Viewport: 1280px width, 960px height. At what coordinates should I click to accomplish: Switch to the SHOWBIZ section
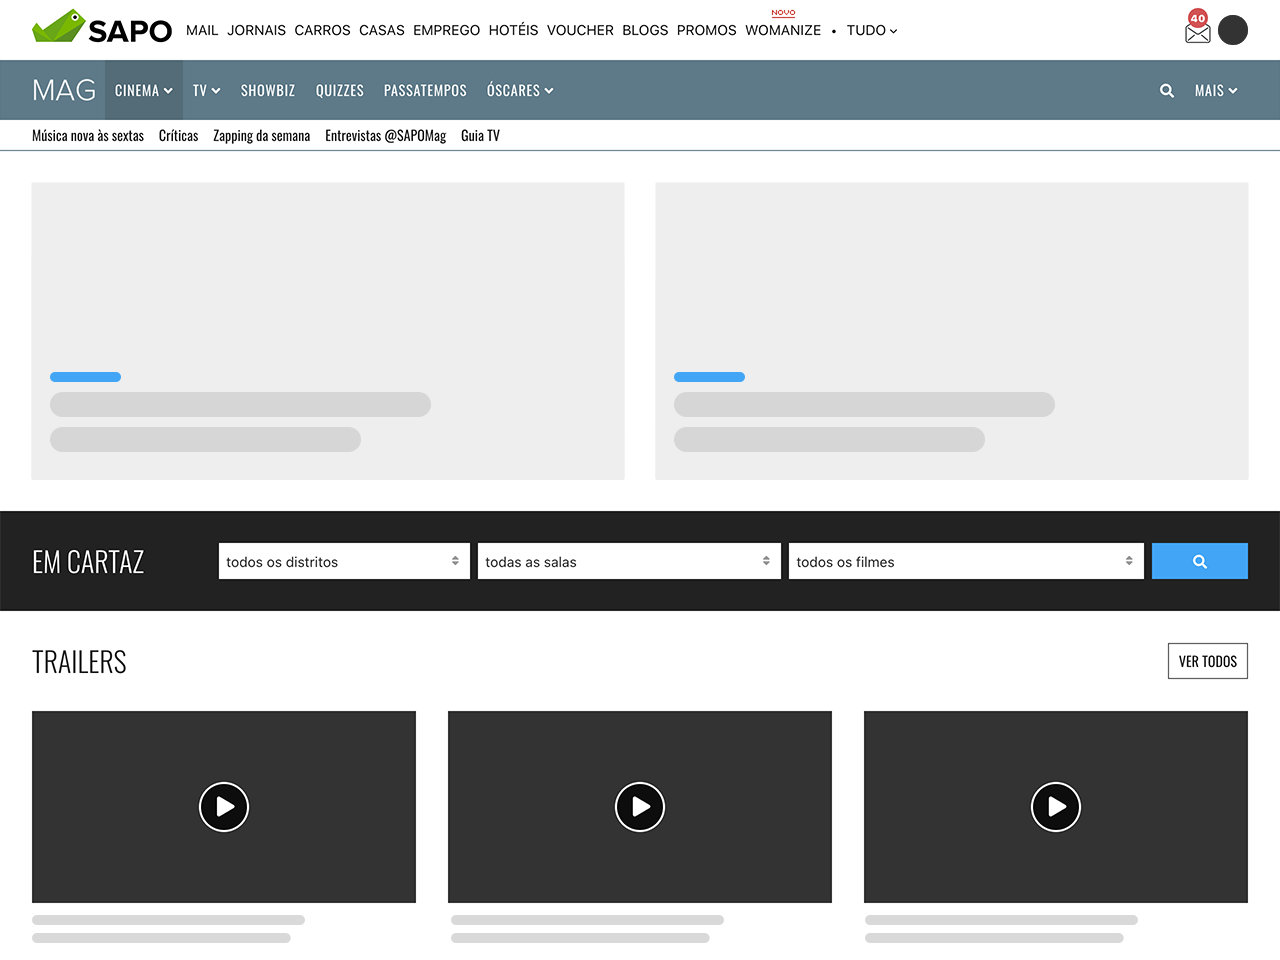[x=267, y=90]
